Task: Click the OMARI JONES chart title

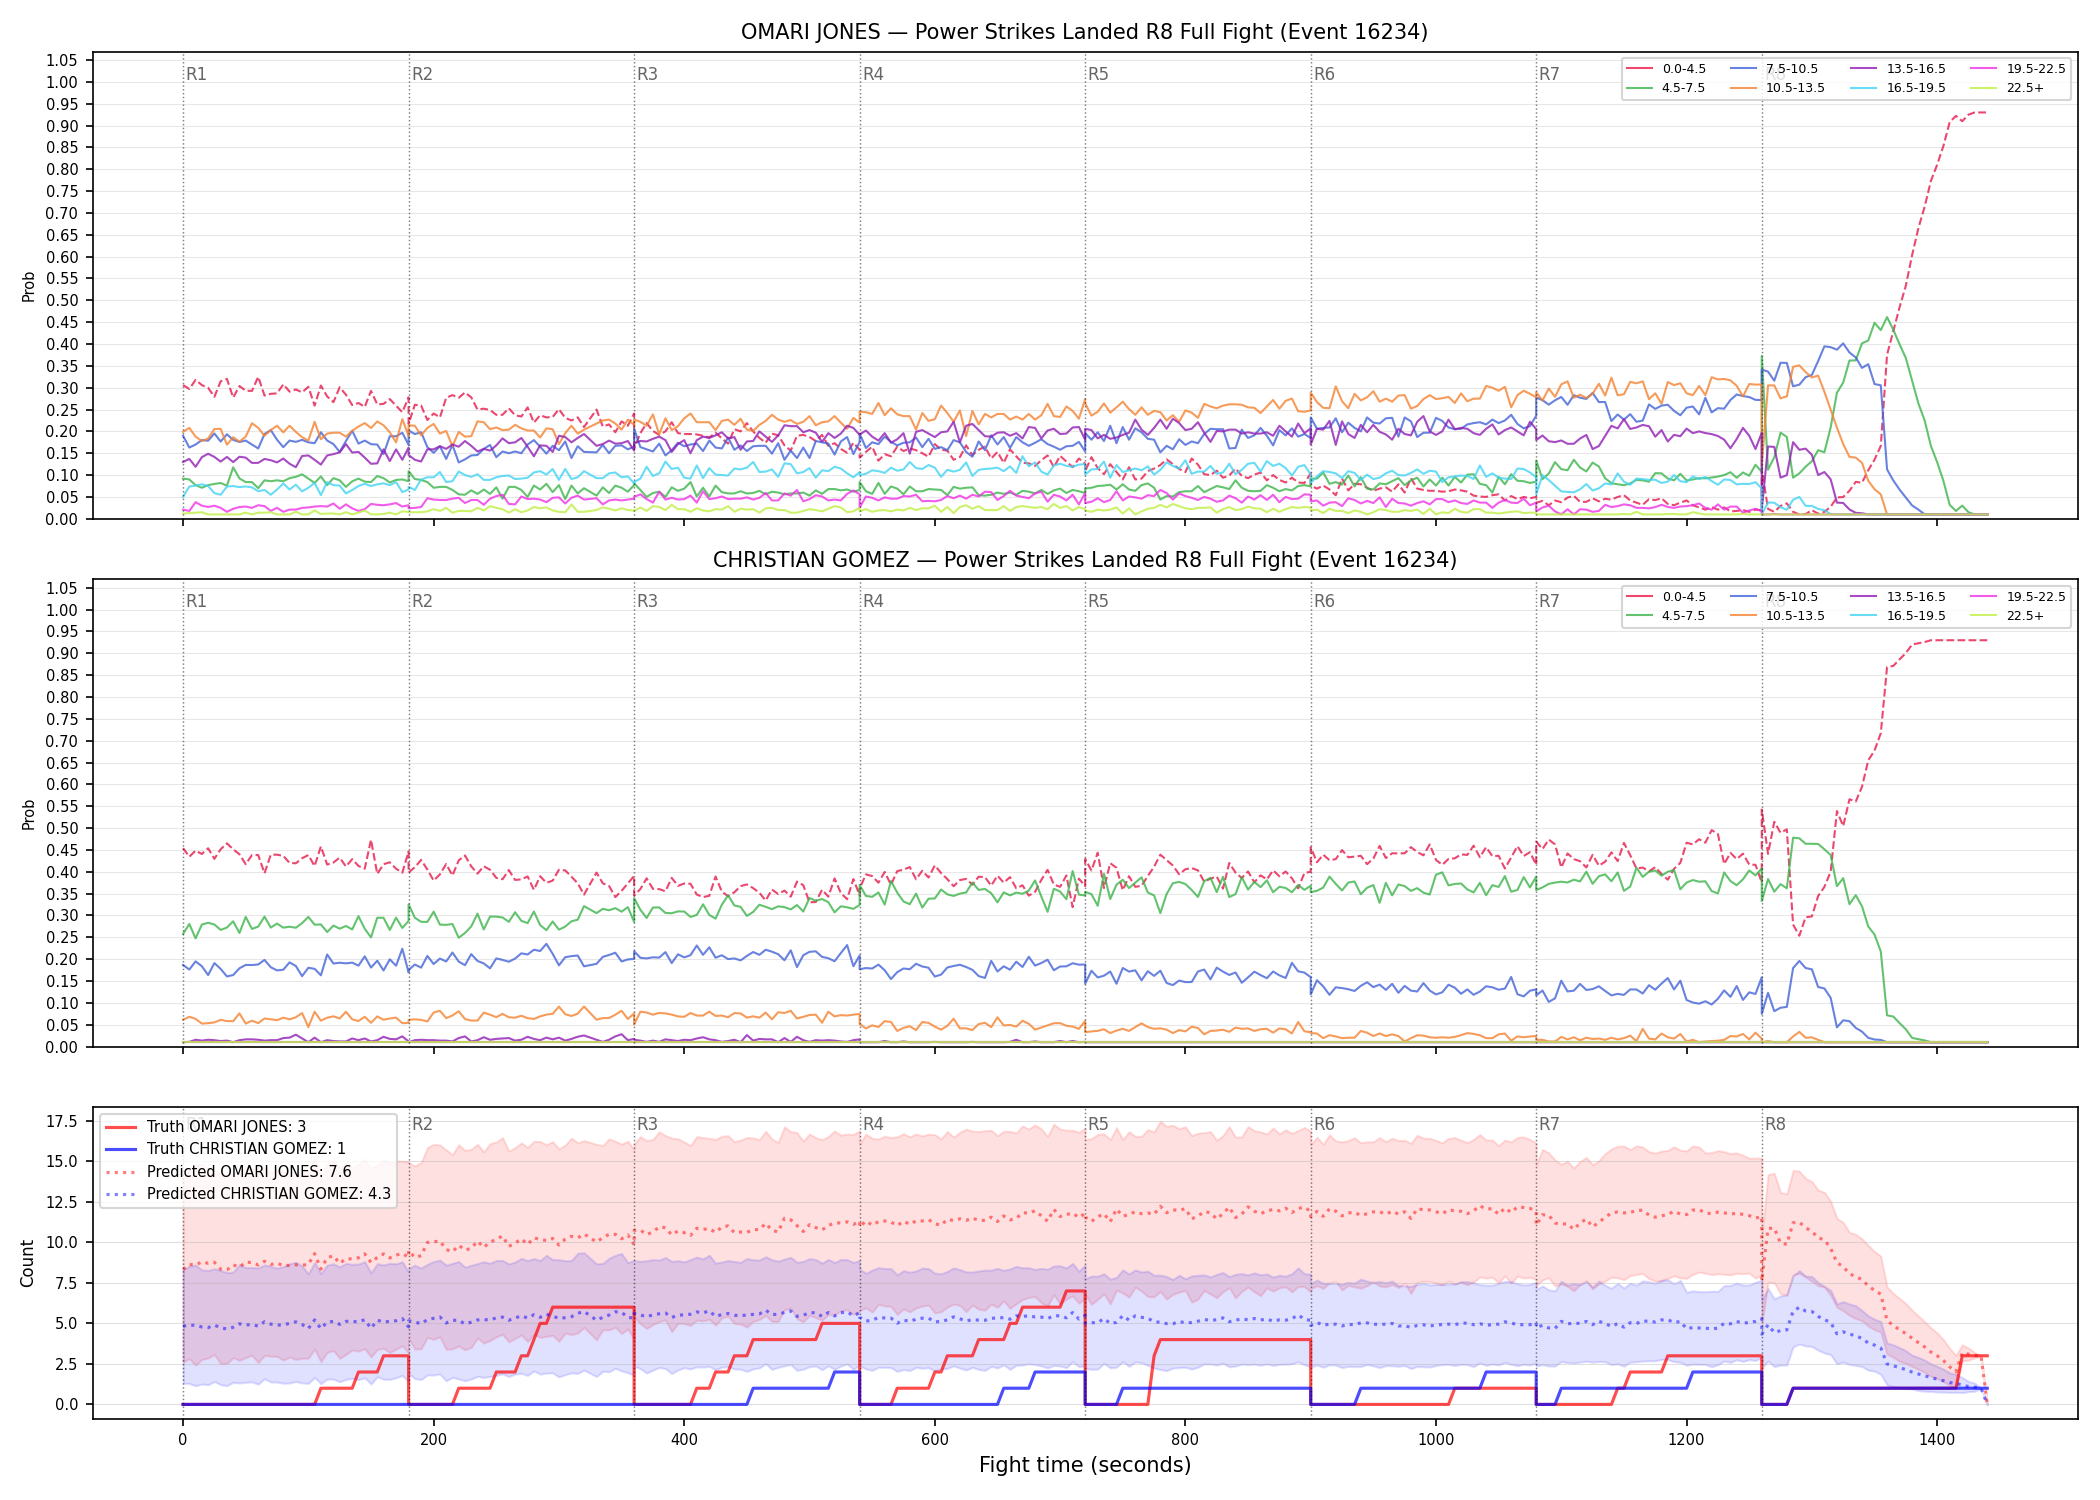Action: (x=1084, y=32)
